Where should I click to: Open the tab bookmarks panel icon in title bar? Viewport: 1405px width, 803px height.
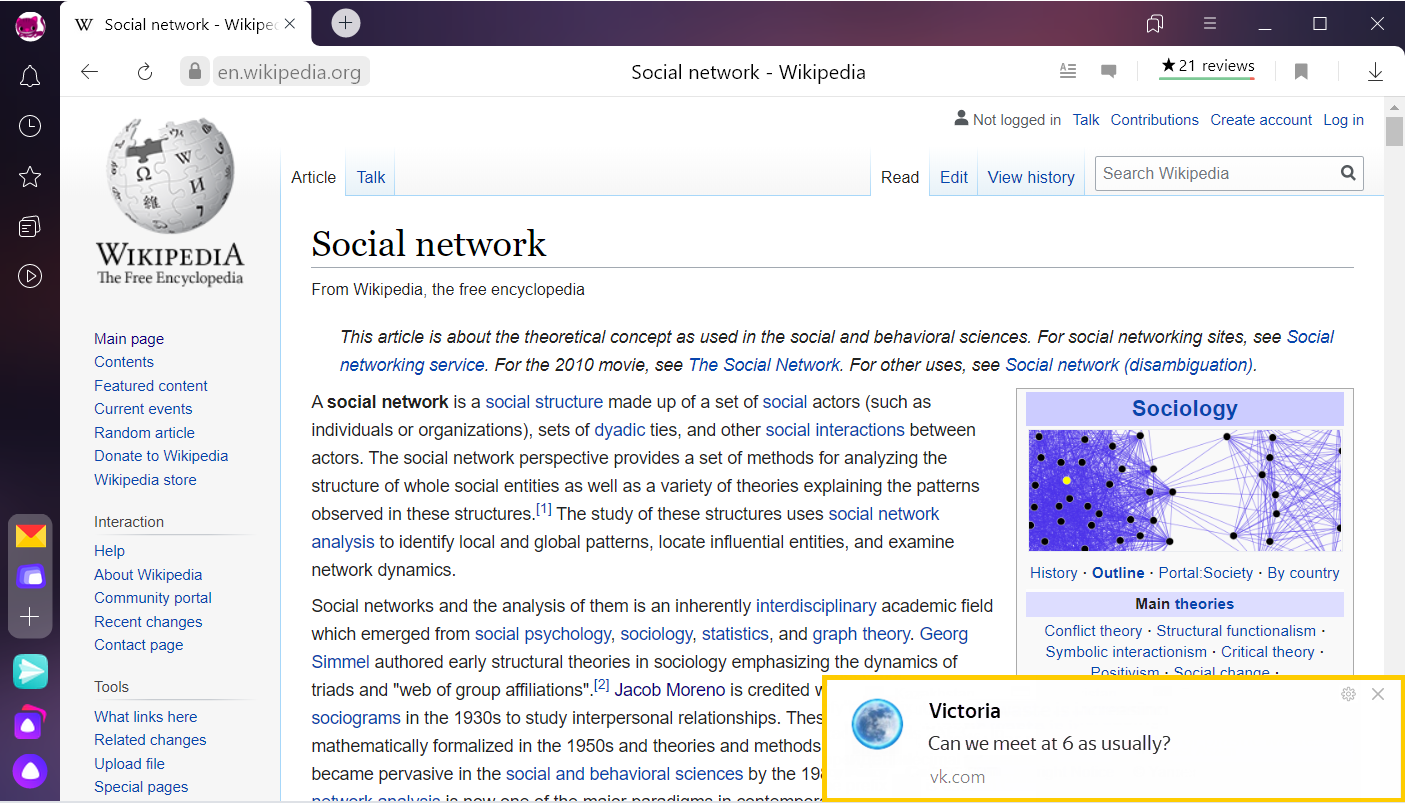(x=1155, y=24)
